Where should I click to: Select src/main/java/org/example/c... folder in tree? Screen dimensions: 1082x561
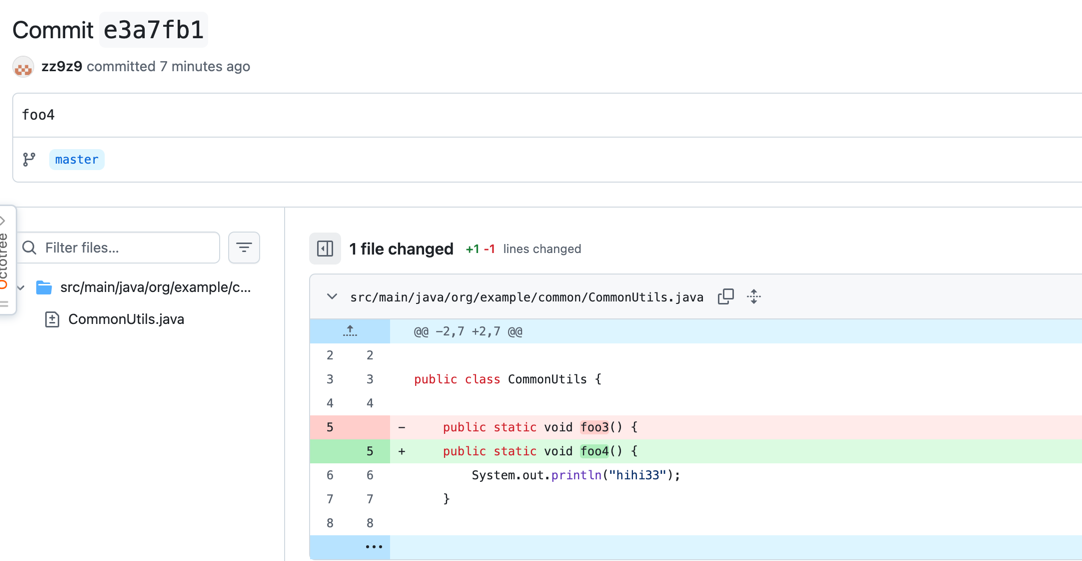point(155,287)
